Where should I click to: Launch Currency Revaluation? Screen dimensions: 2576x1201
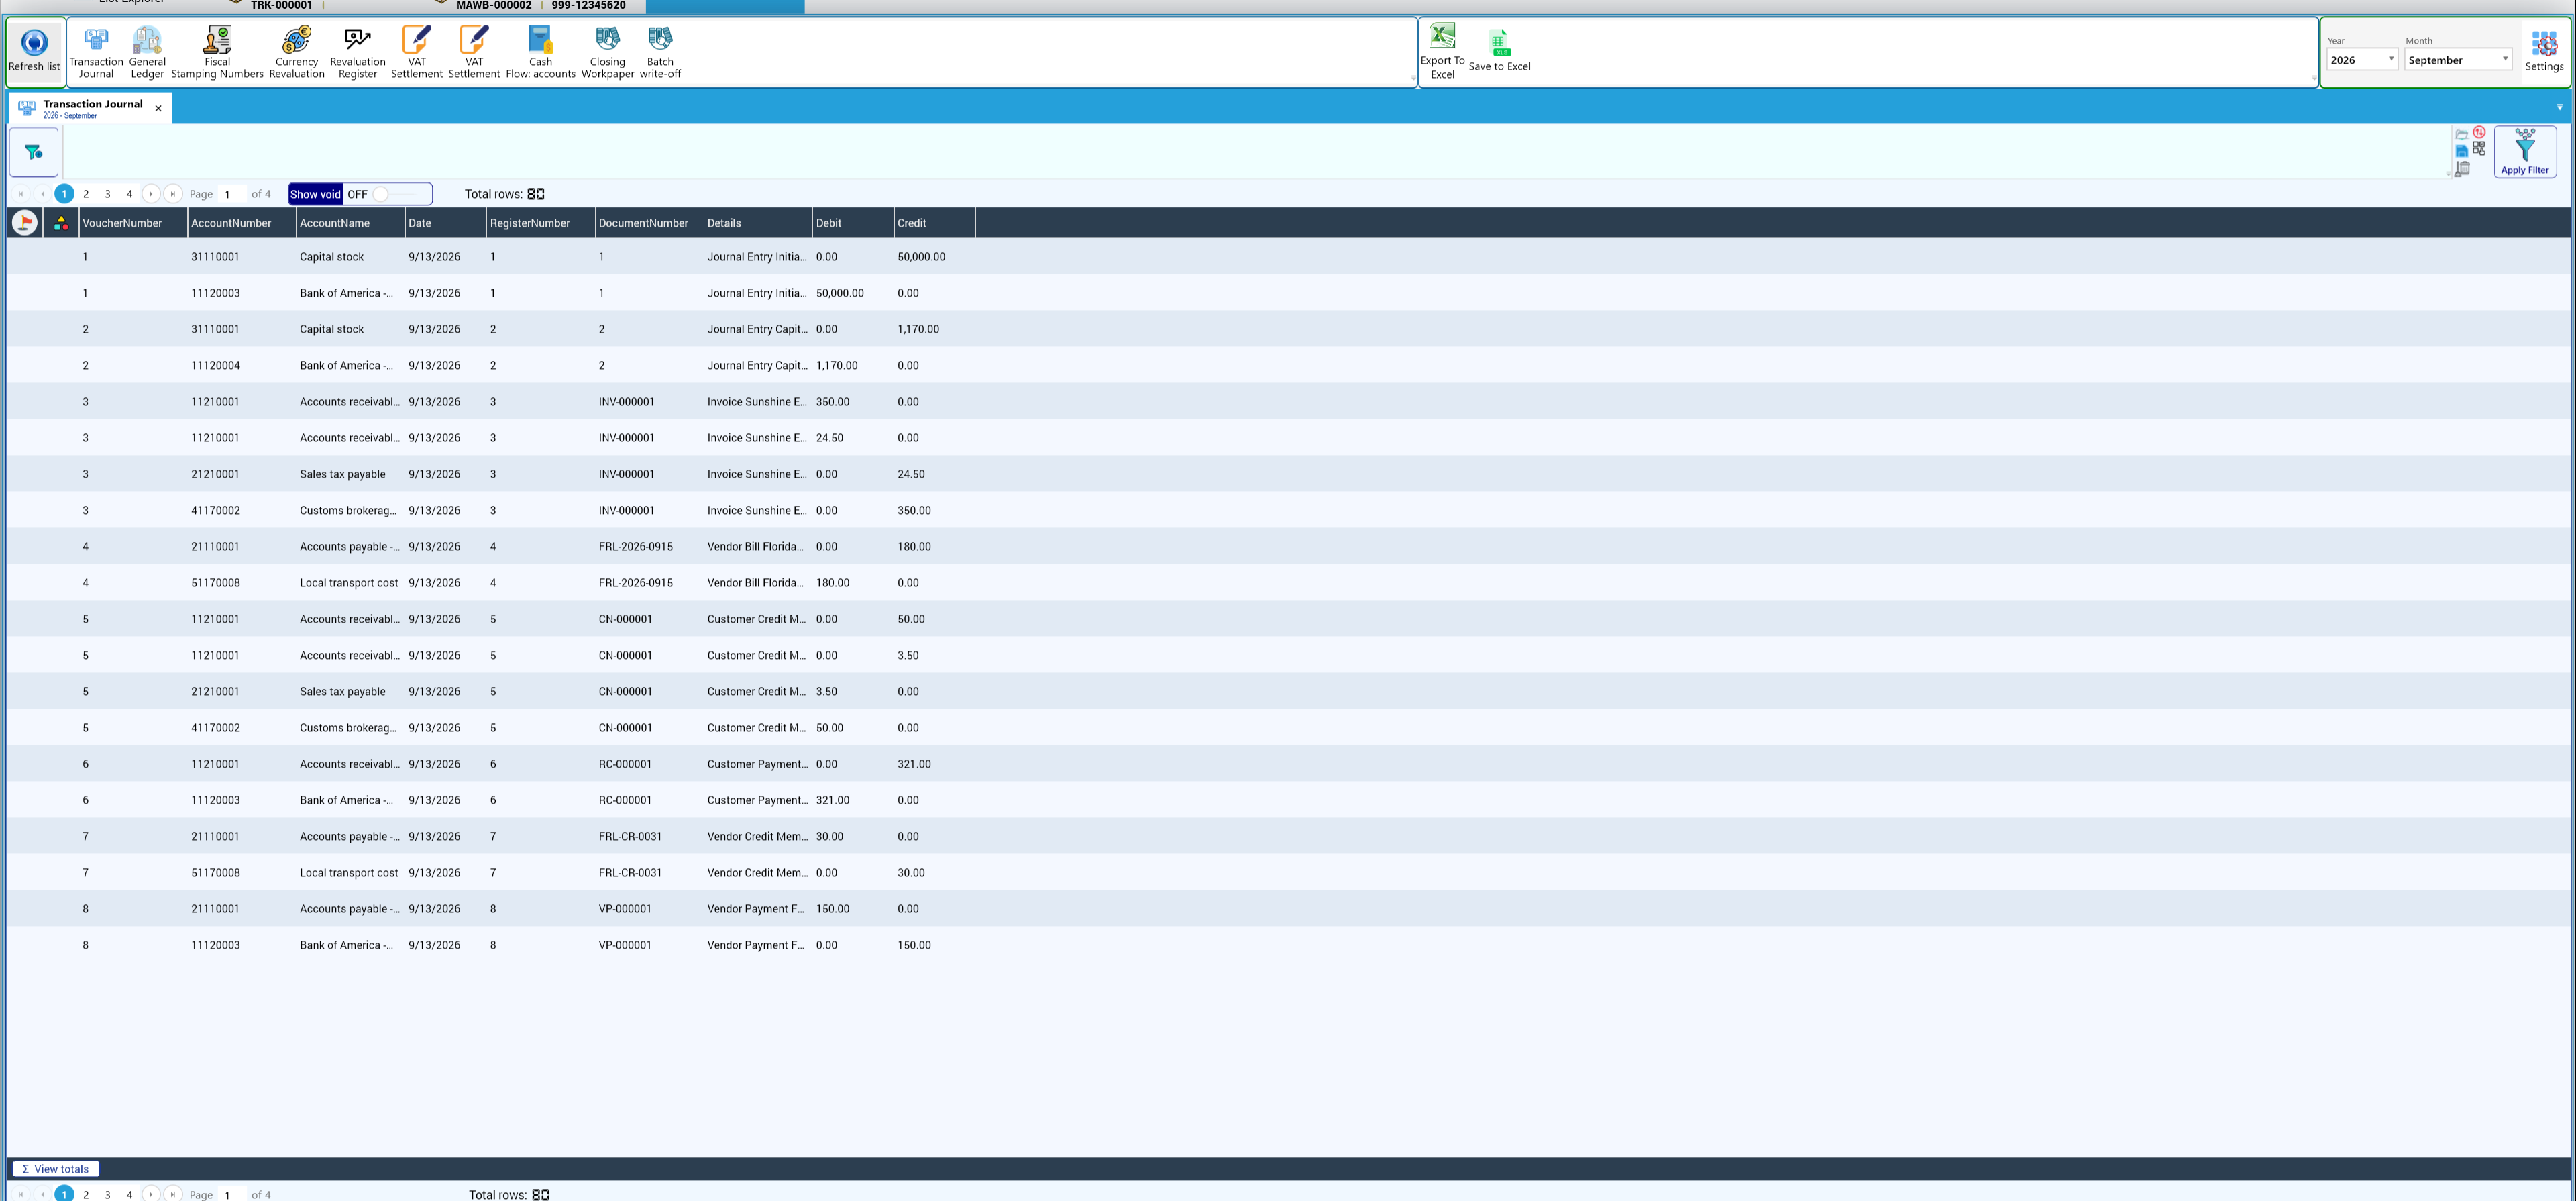tap(297, 52)
